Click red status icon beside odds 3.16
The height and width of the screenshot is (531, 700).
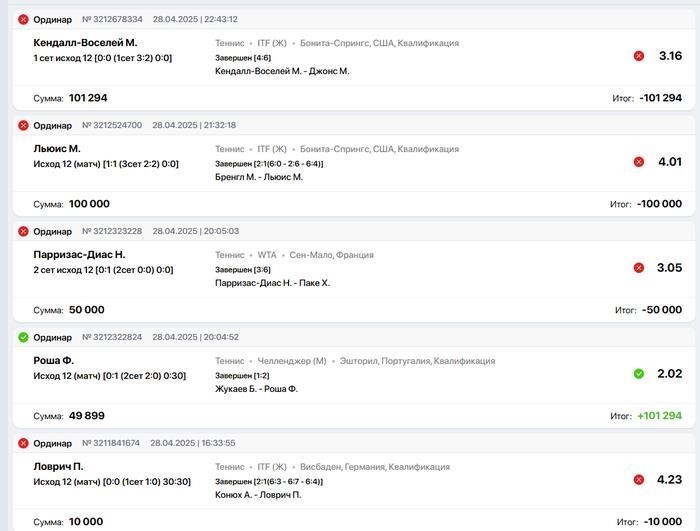(x=639, y=56)
